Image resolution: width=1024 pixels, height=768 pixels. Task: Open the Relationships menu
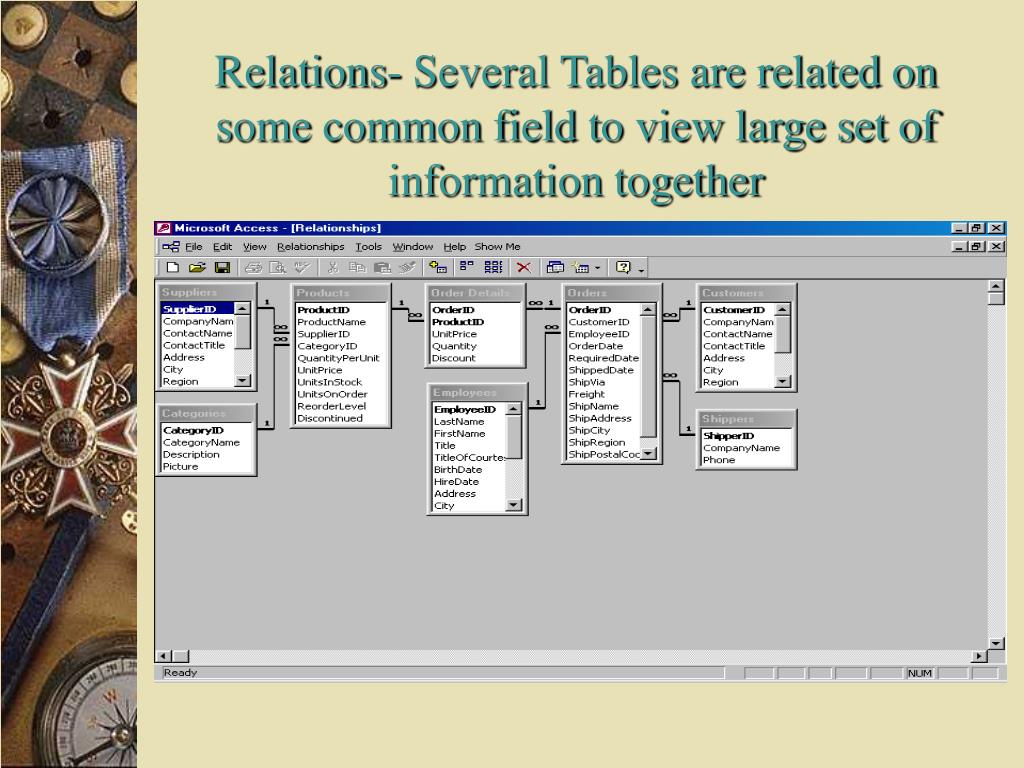(x=310, y=247)
